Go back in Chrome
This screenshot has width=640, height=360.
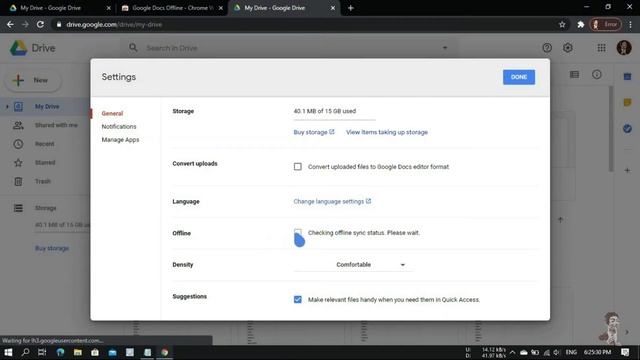click(10, 24)
